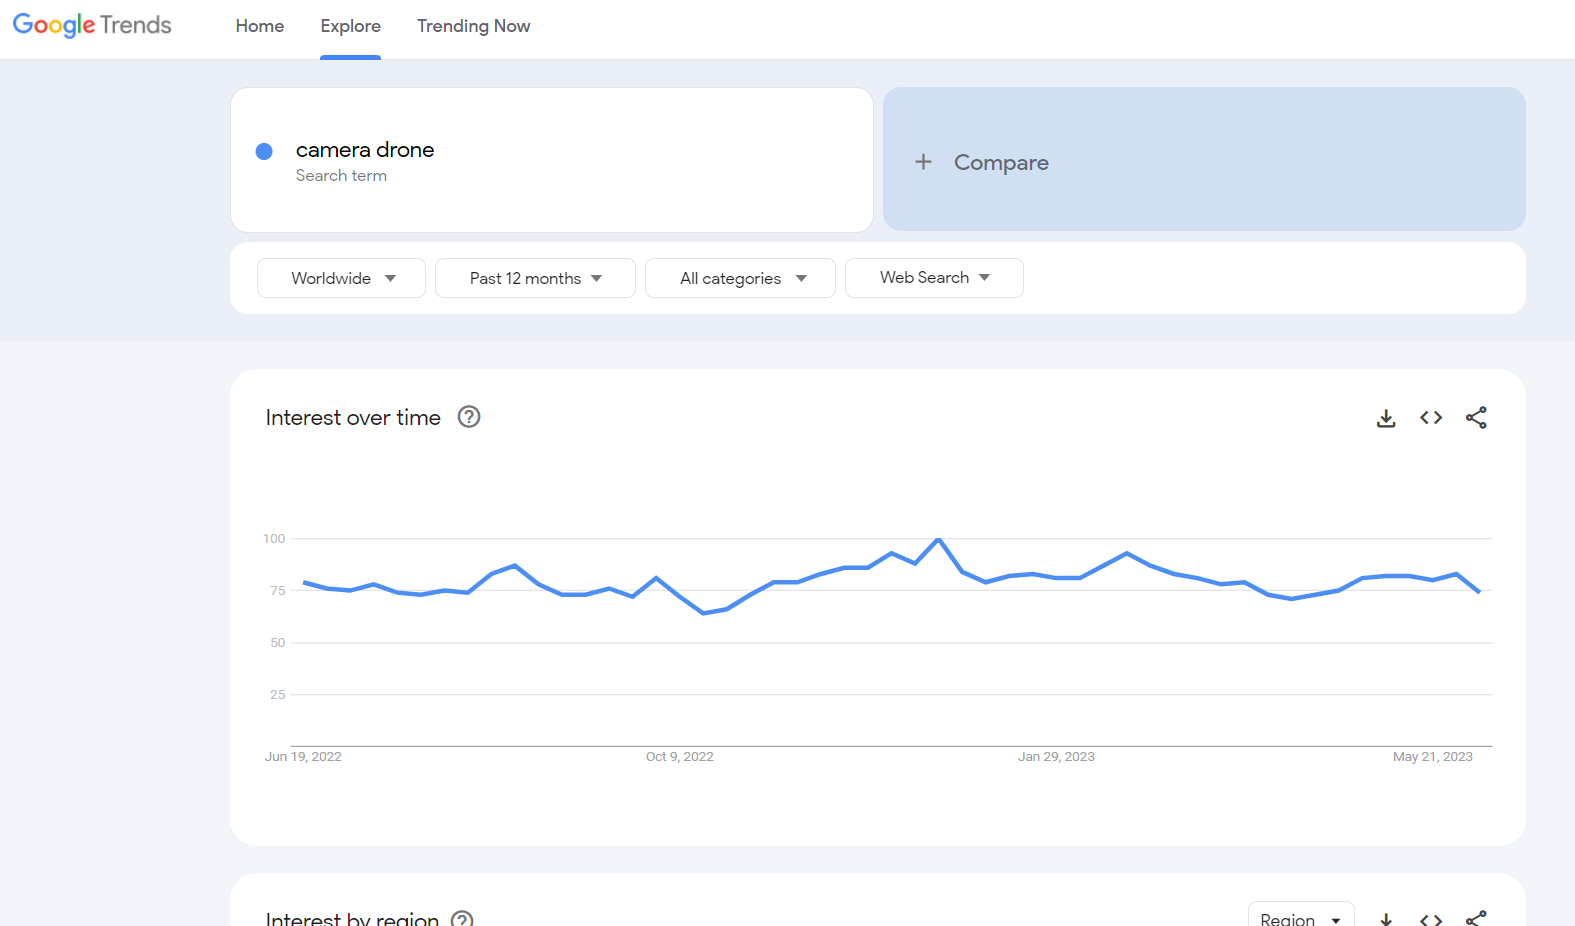This screenshot has width=1575, height=926.
Task: Open embed code for Interest over time
Action: [1431, 418]
